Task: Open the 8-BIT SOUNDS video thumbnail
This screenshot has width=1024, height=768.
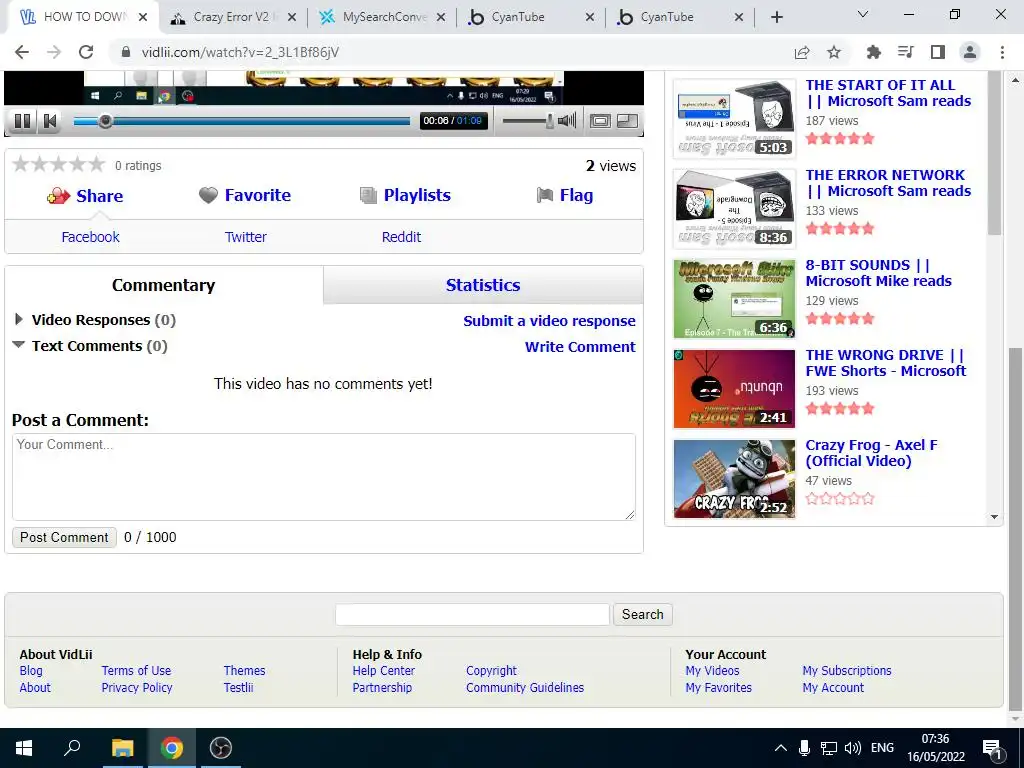Action: [735, 298]
